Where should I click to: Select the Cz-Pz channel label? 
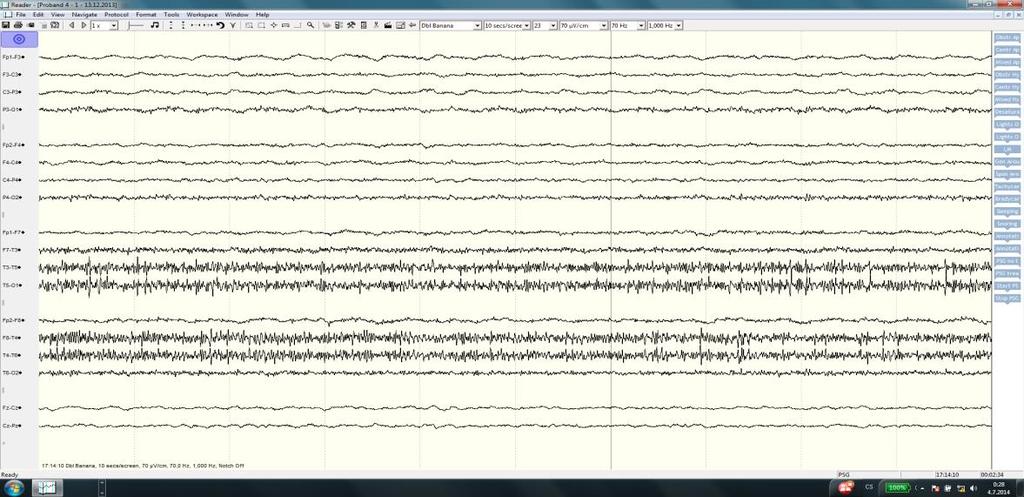[x=12, y=425]
